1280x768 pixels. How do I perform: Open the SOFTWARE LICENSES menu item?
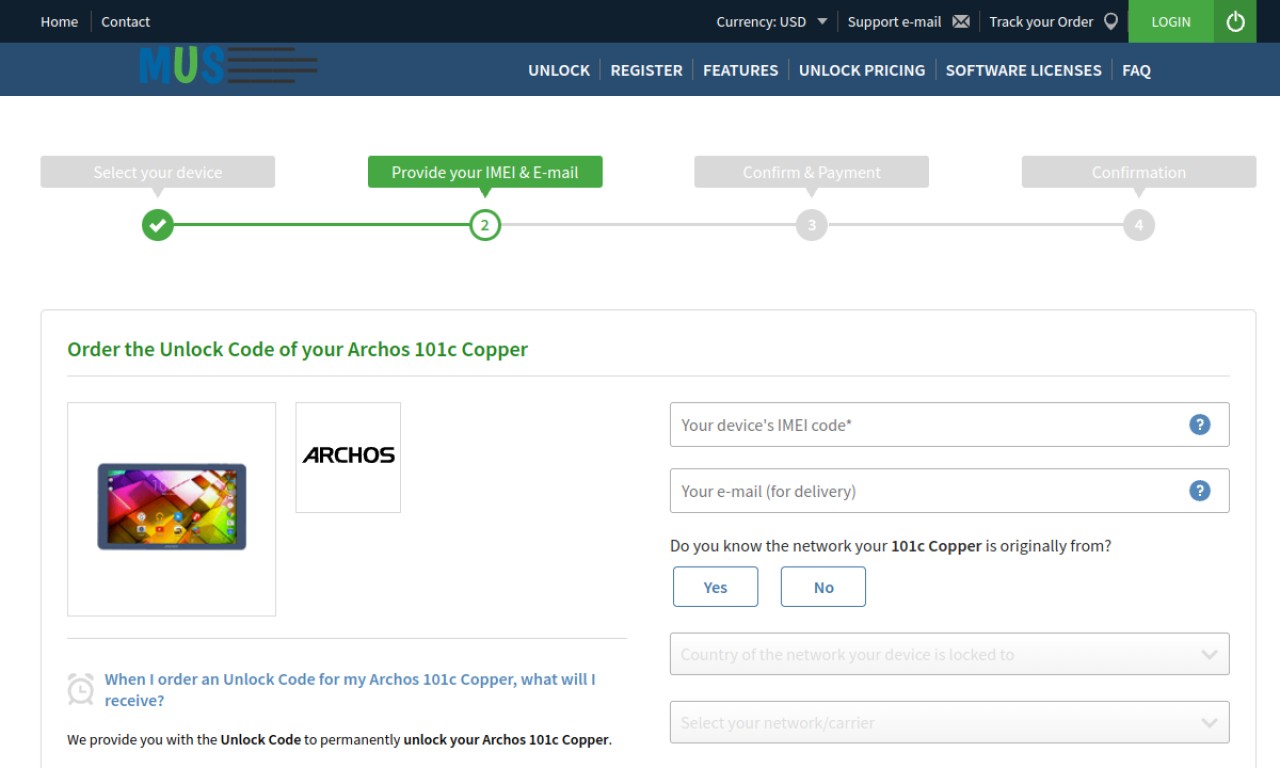pyautogui.click(x=1023, y=70)
